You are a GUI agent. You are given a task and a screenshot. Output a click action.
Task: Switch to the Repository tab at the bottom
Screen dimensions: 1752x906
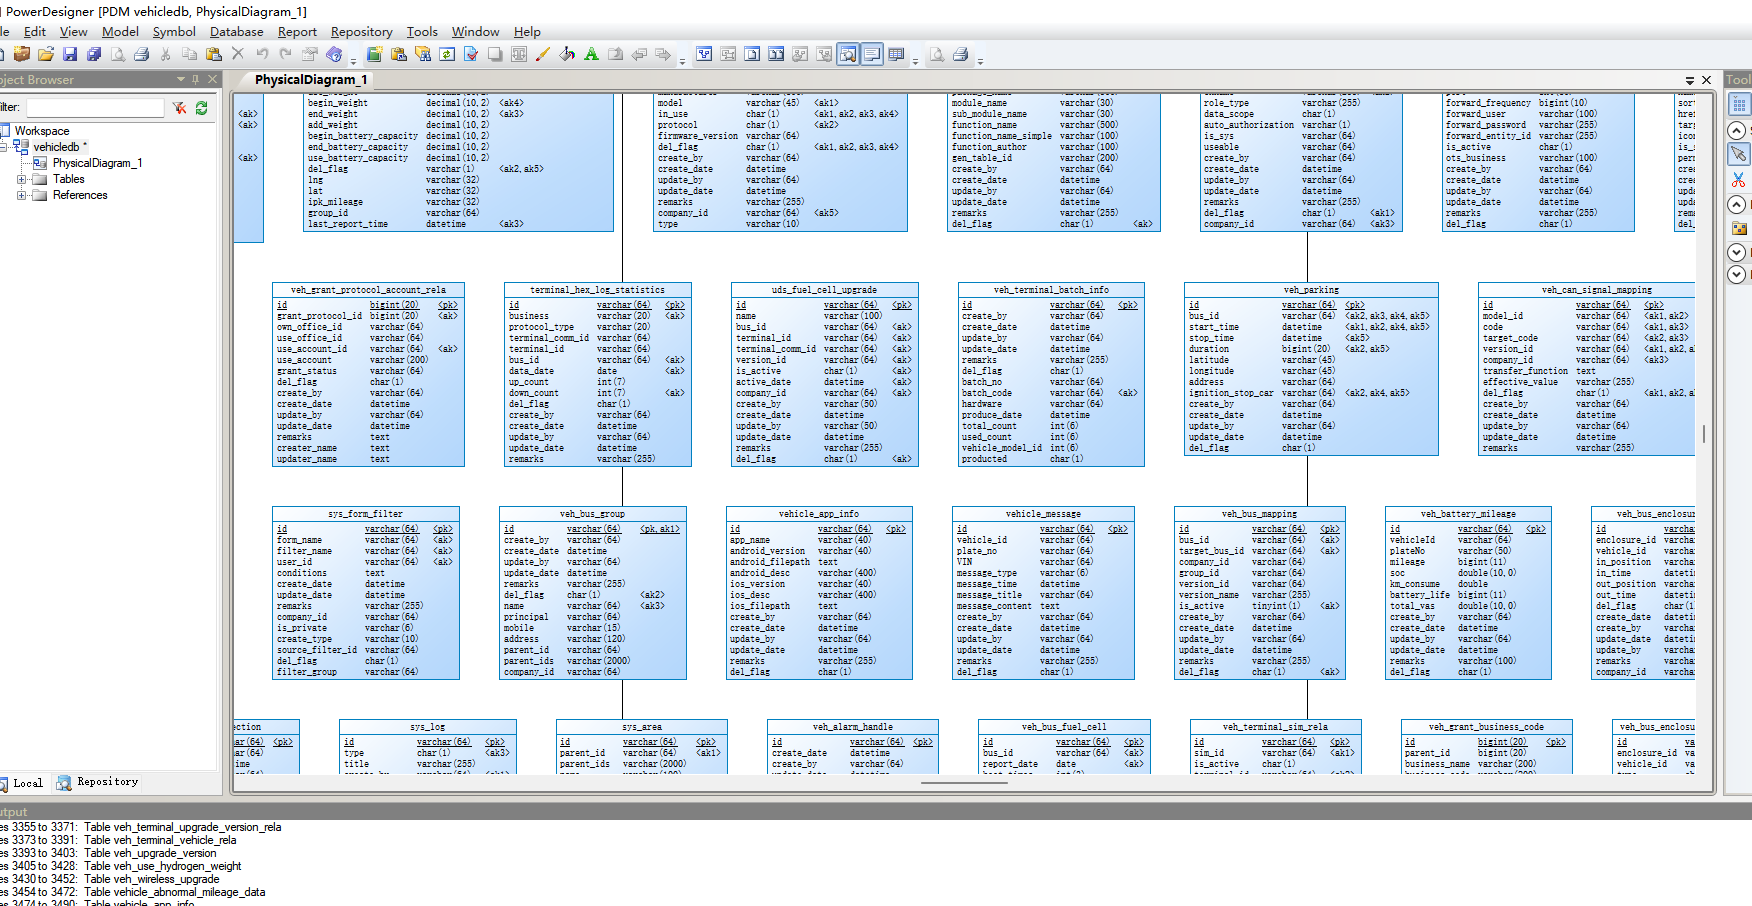pos(97,782)
